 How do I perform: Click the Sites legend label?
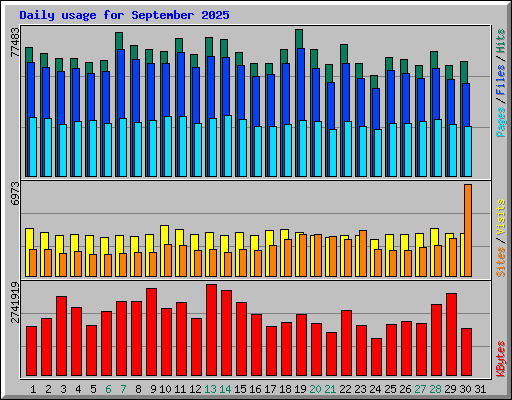point(501,262)
